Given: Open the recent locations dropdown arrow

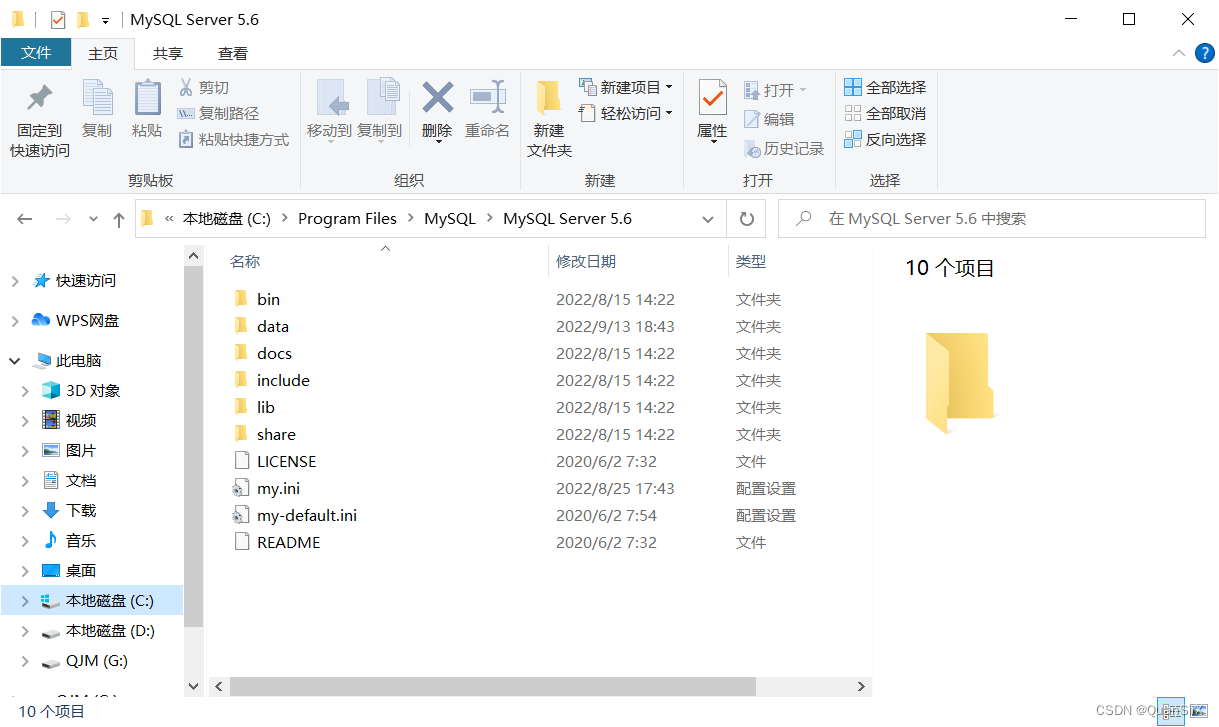Looking at the screenshot, I should [94, 219].
